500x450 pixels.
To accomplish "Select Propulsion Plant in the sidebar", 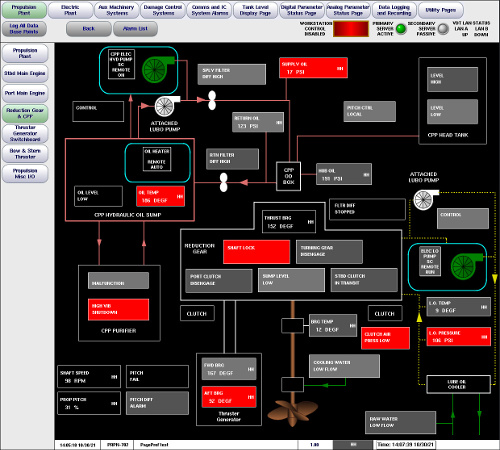I will pos(25,53).
